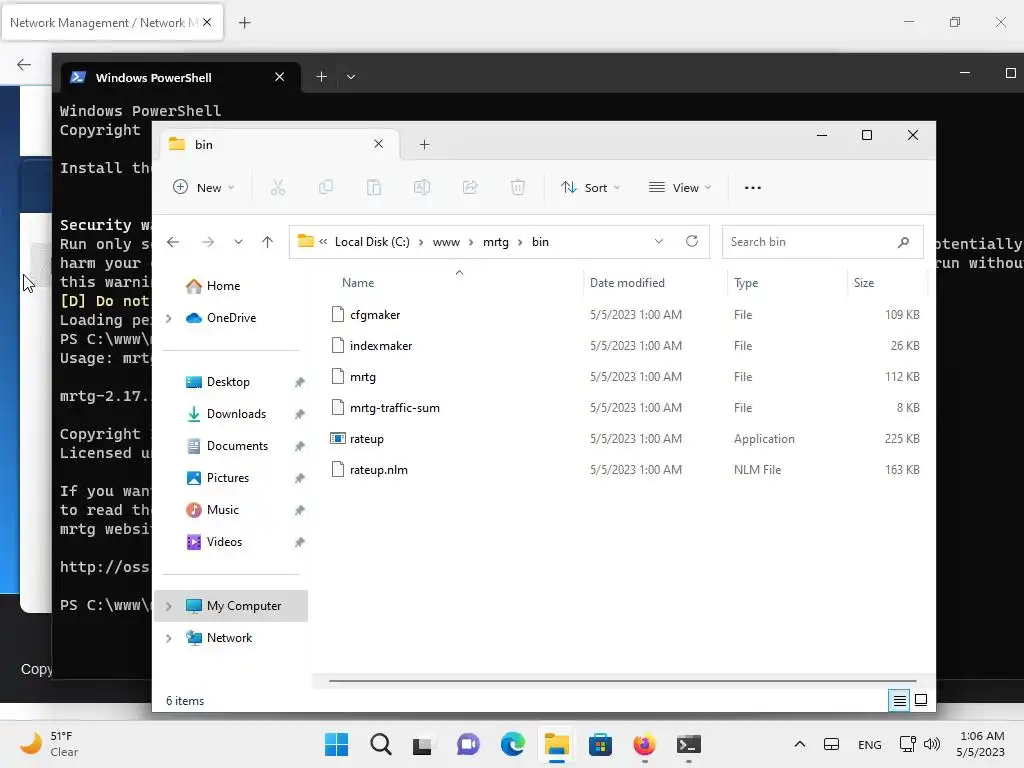Switch to large icons view layout icon
Screen dimensions: 1024x768
(921, 700)
